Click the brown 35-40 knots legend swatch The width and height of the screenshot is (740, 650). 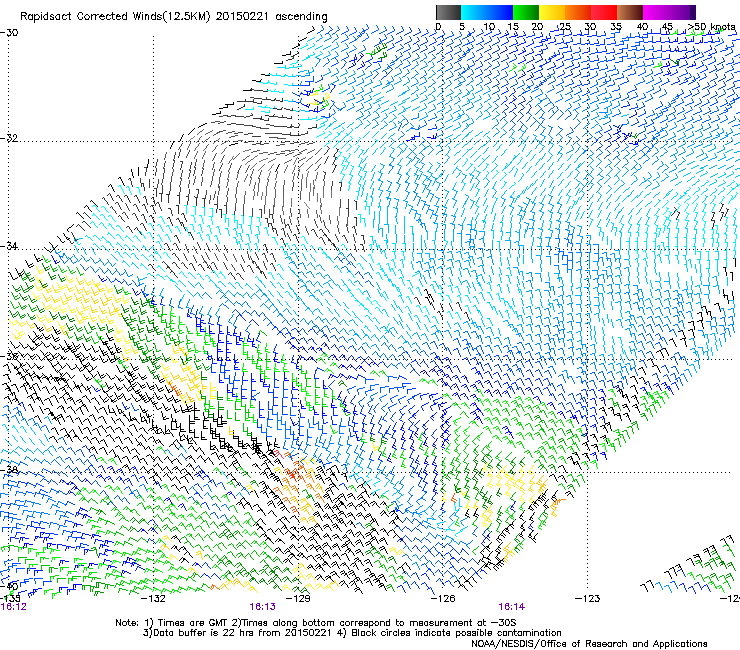tap(630, 12)
